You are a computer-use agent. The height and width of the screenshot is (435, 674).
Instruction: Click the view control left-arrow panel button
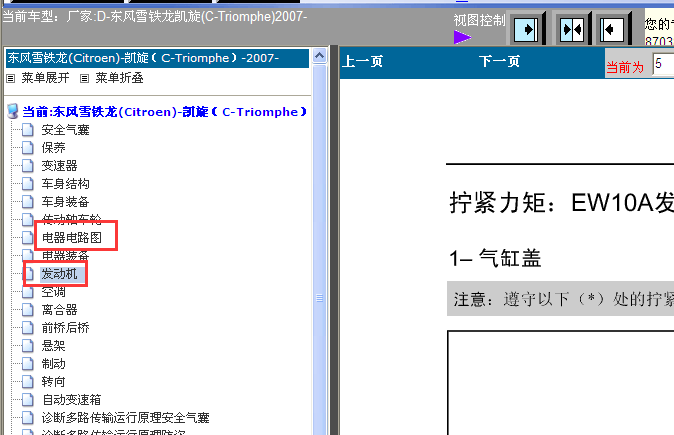point(612,30)
